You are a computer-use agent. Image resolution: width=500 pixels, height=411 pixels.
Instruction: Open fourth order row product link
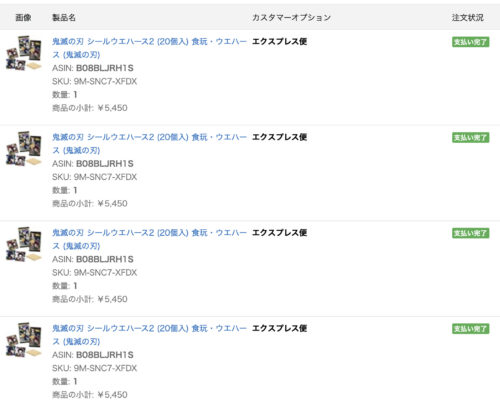point(149,335)
